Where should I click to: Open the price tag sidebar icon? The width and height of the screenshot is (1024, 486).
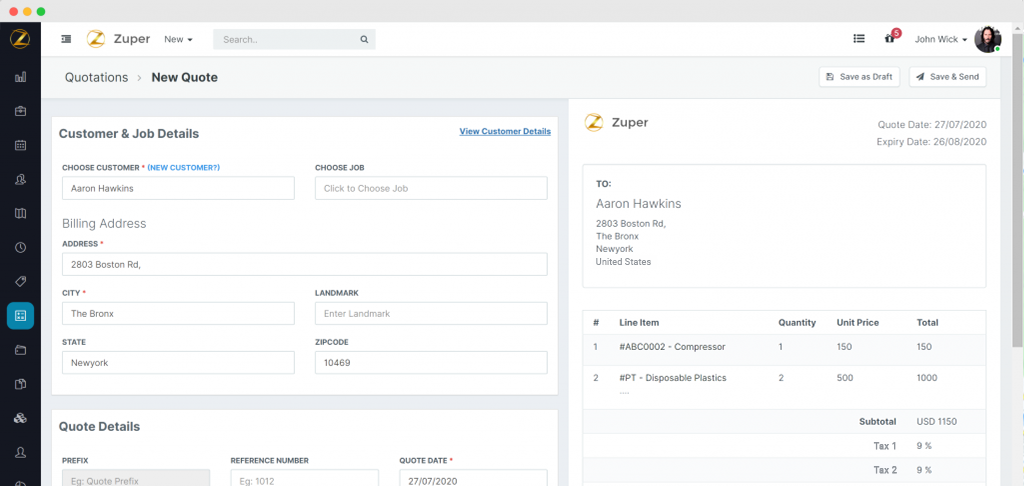pyautogui.click(x=20, y=282)
